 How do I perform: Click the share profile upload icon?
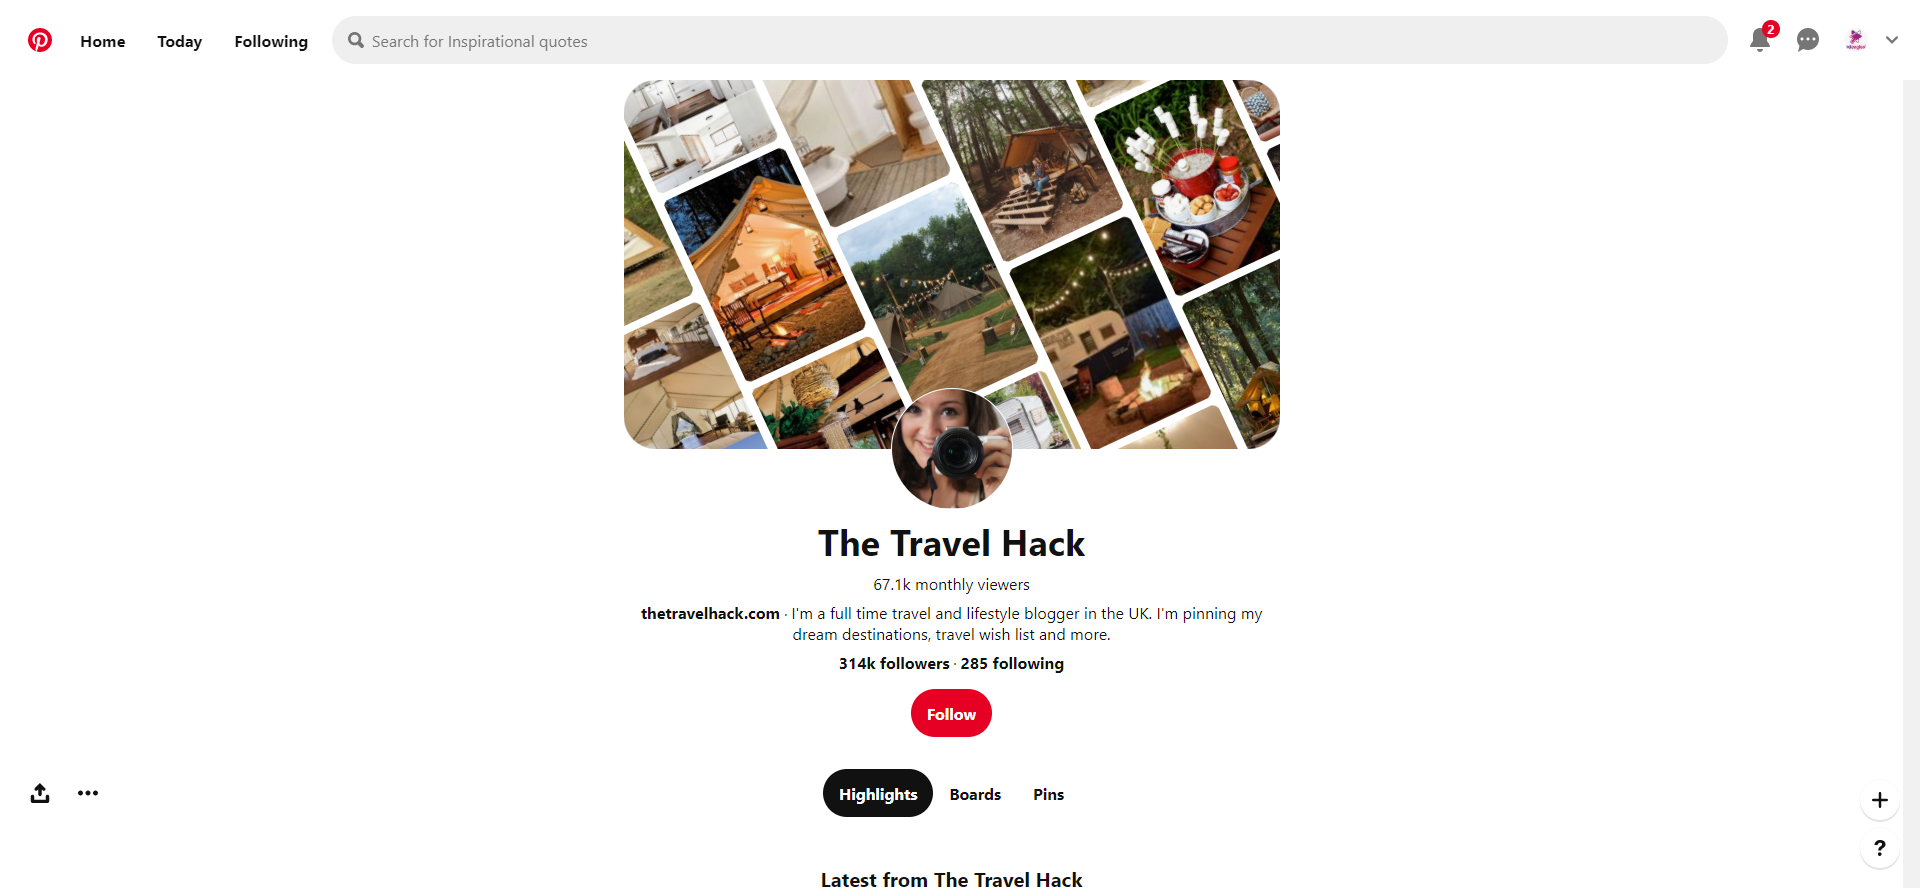(40, 793)
